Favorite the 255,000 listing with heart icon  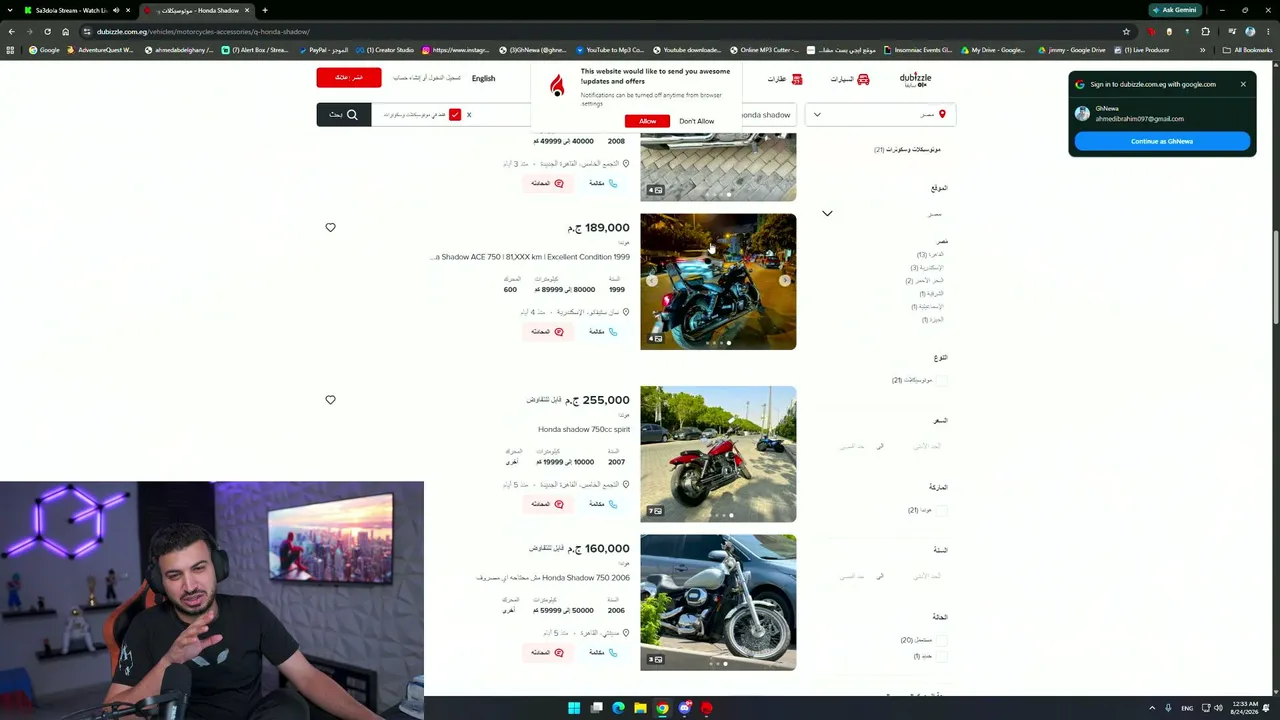point(330,400)
